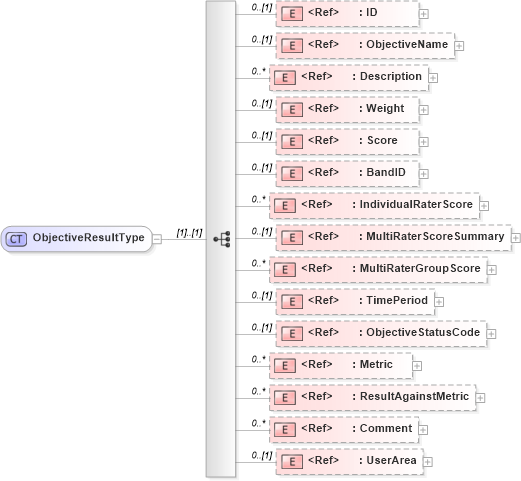Click the <Ref> text of Metric element
Image resolution: width=521 pixels, height=481 pixels.
(317, 364)
